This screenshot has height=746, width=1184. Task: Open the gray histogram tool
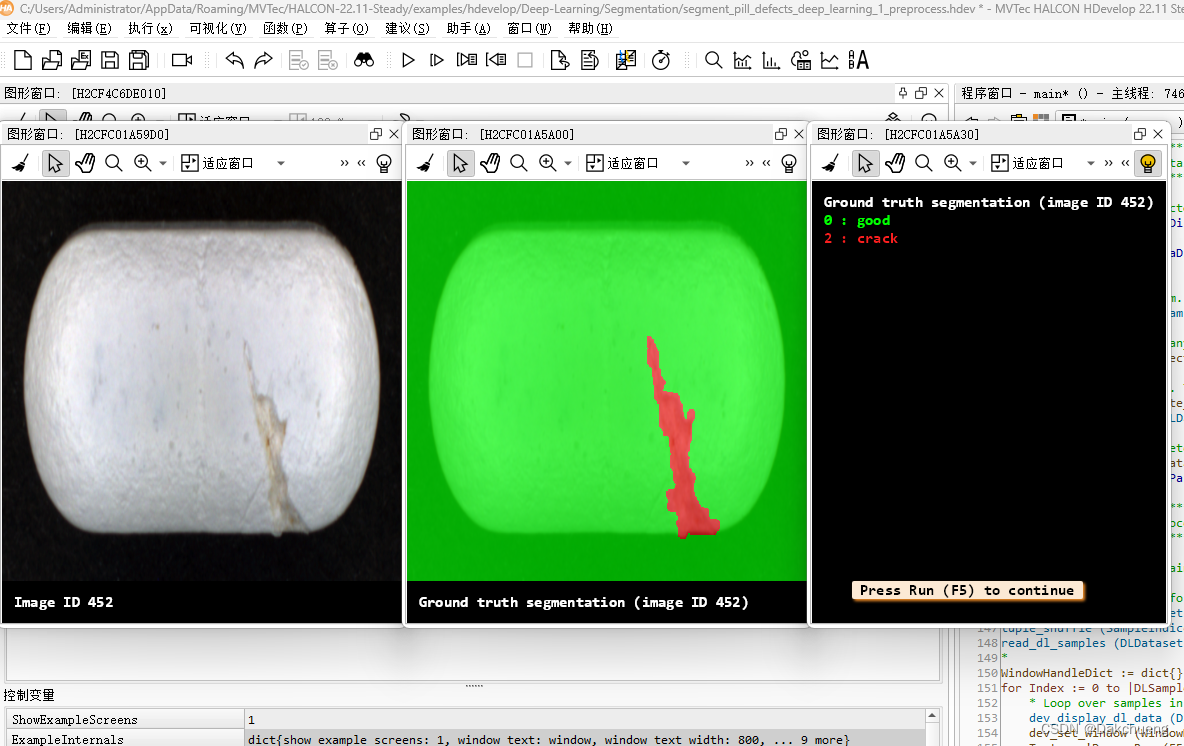(742, 60)
